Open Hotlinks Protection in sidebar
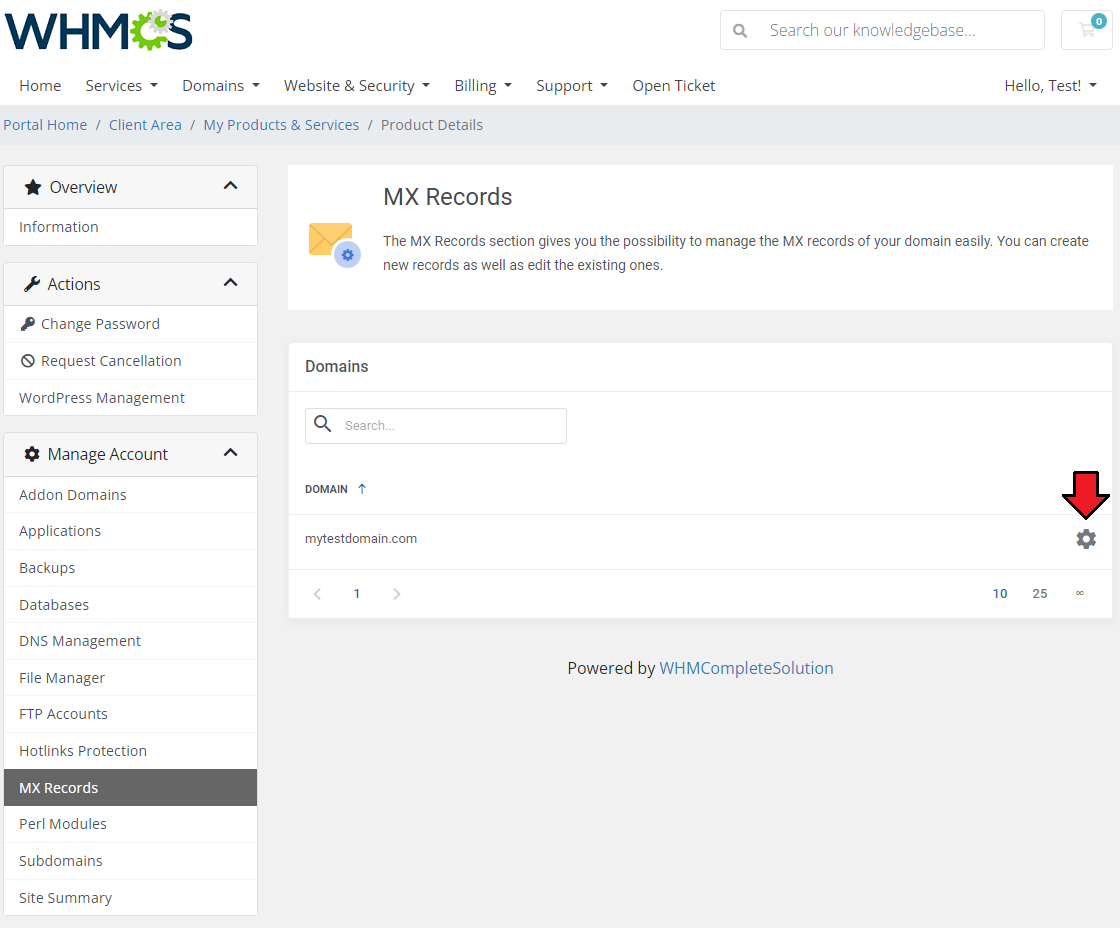 tap(131, 751)
